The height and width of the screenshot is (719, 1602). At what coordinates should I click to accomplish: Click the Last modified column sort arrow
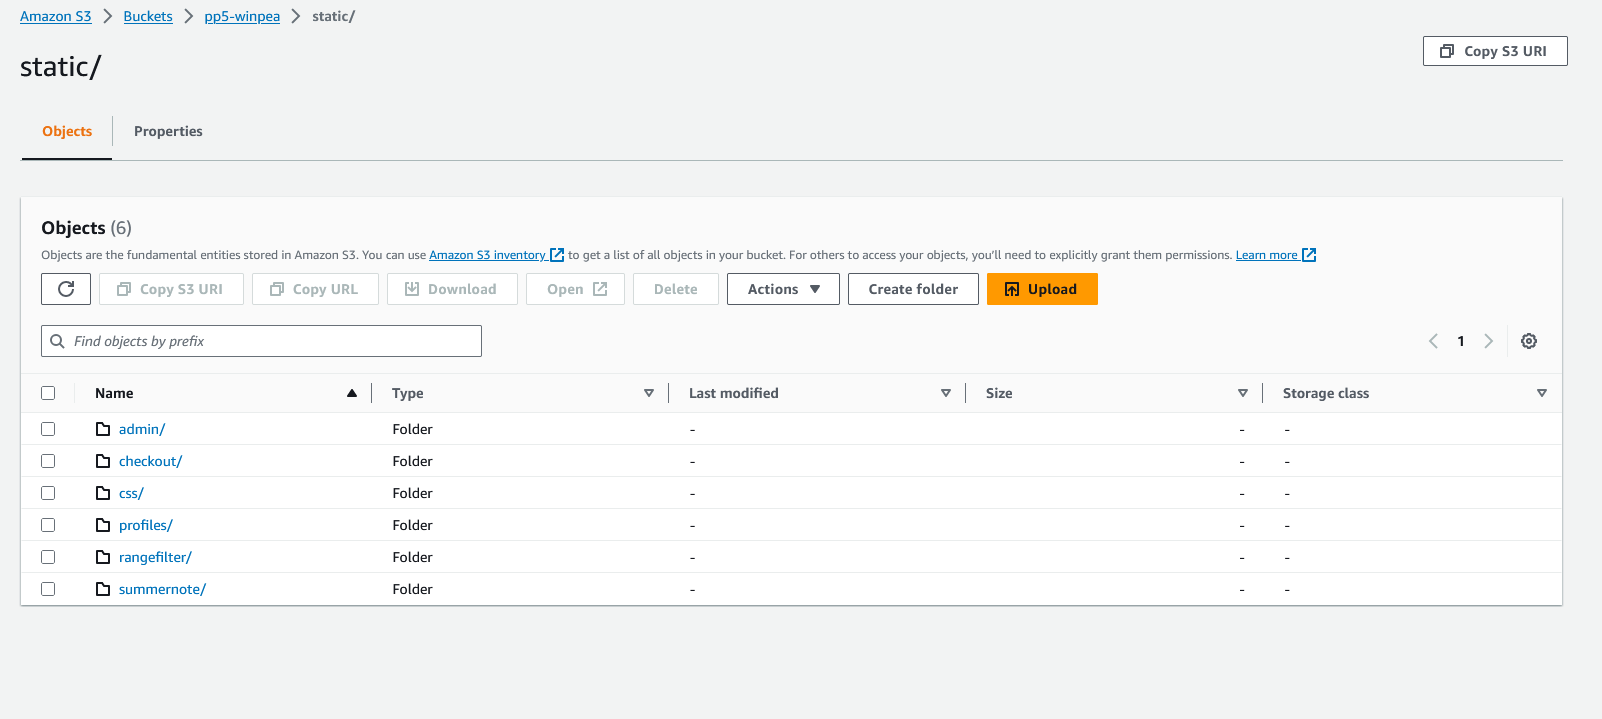point(946,393)
